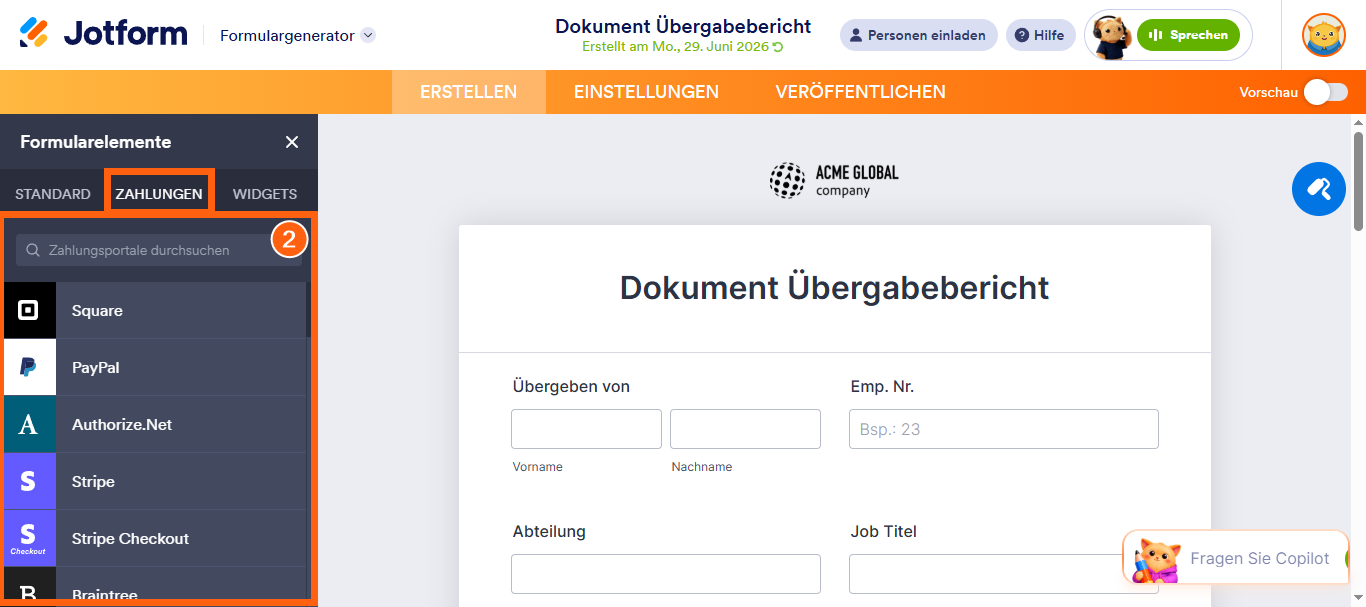Click the Stripe logo icon

point(28,481)
